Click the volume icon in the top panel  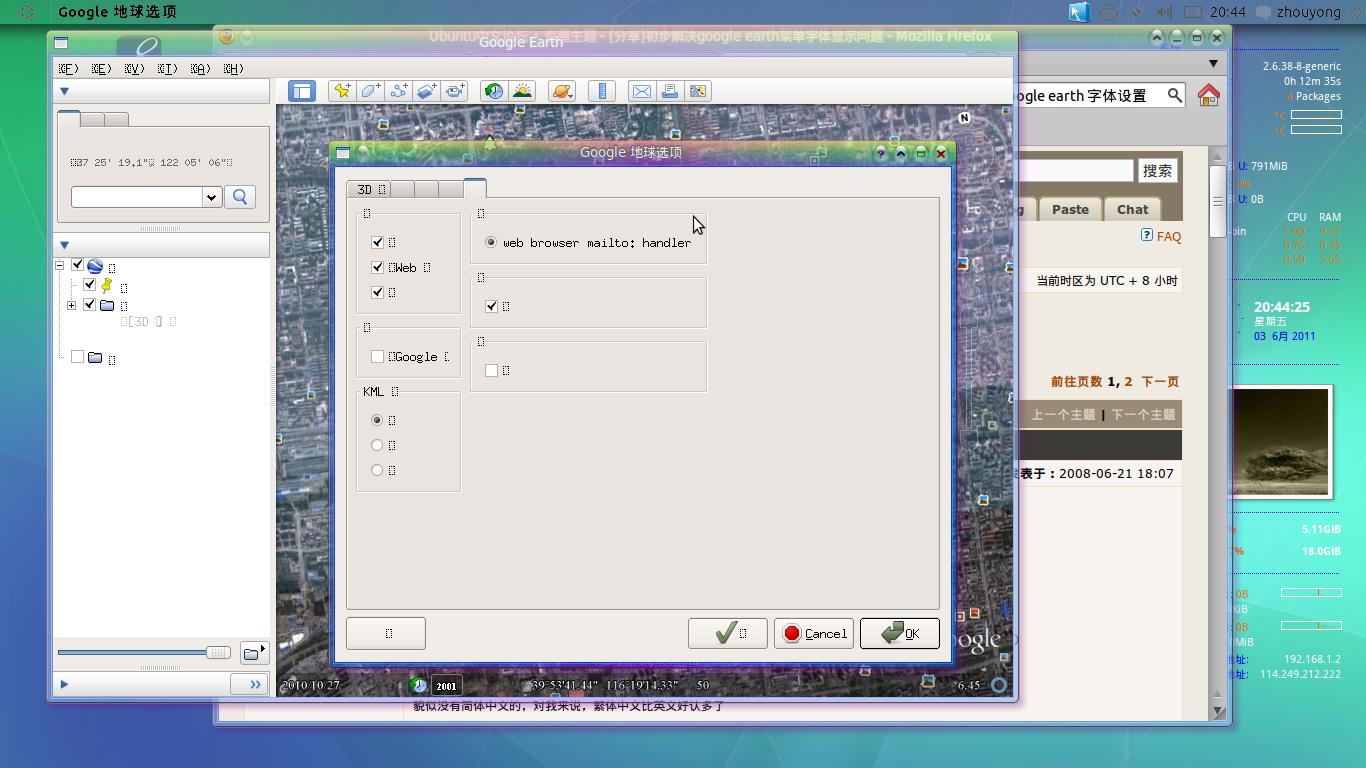coord(1164,12)
